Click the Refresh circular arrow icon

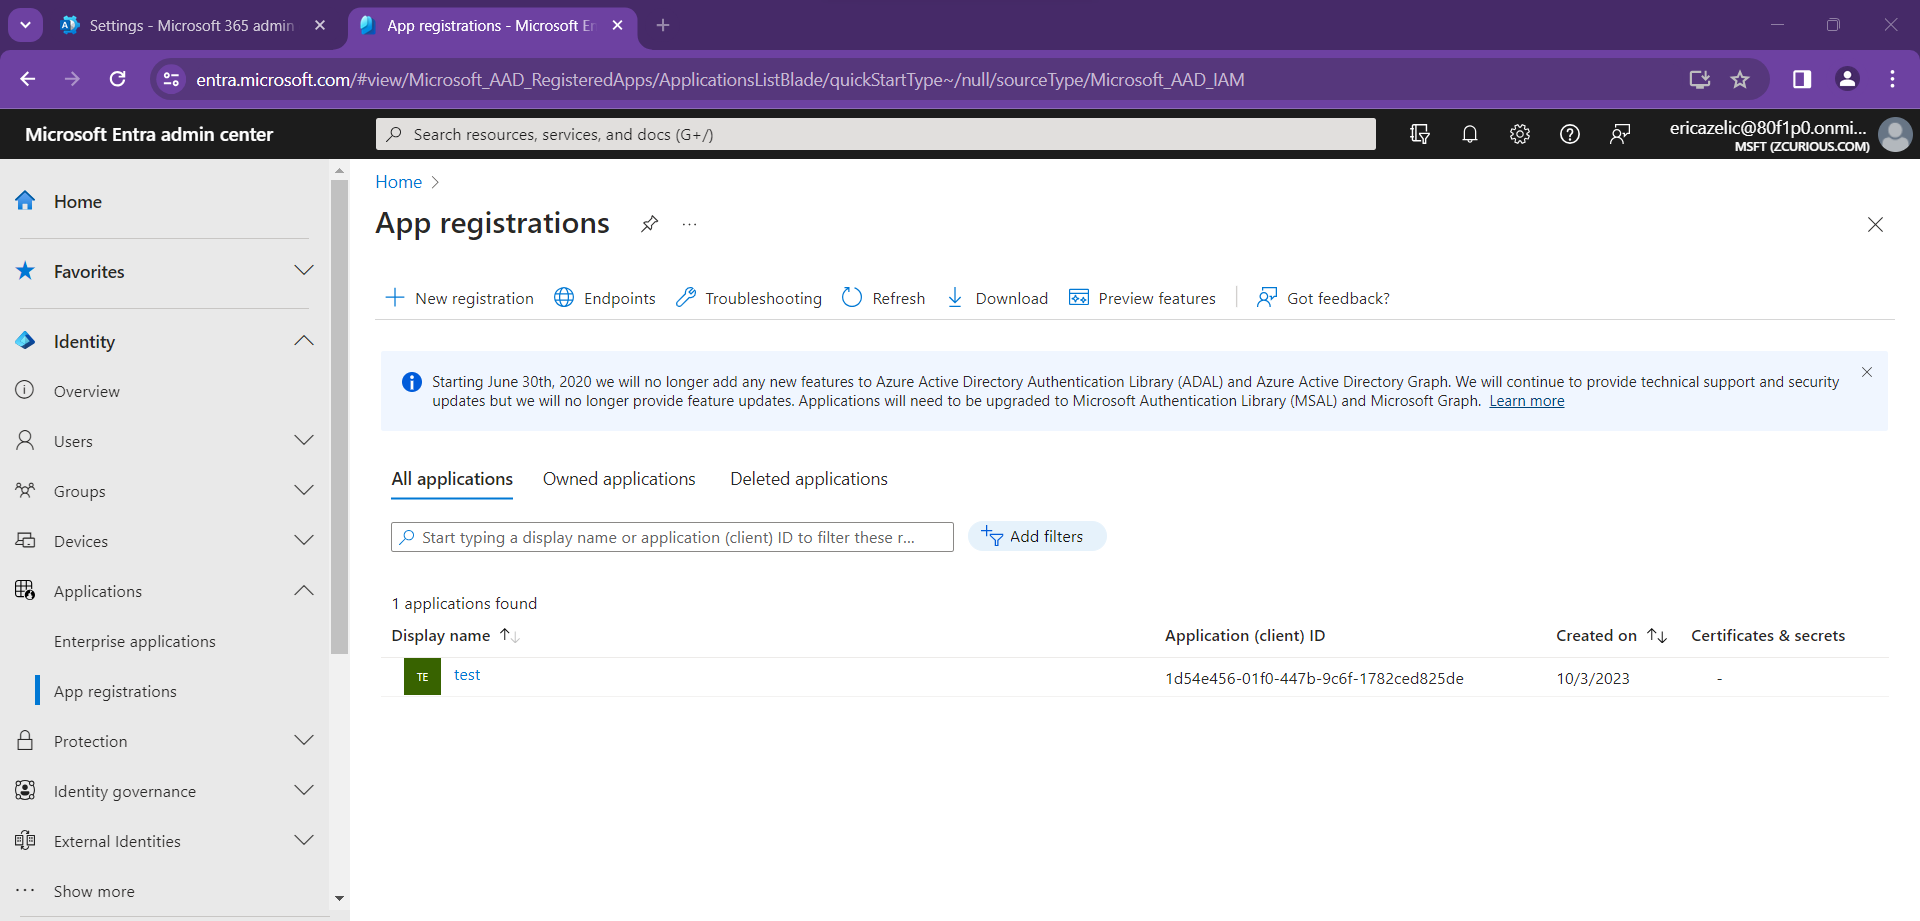click(x=852, y=298)
